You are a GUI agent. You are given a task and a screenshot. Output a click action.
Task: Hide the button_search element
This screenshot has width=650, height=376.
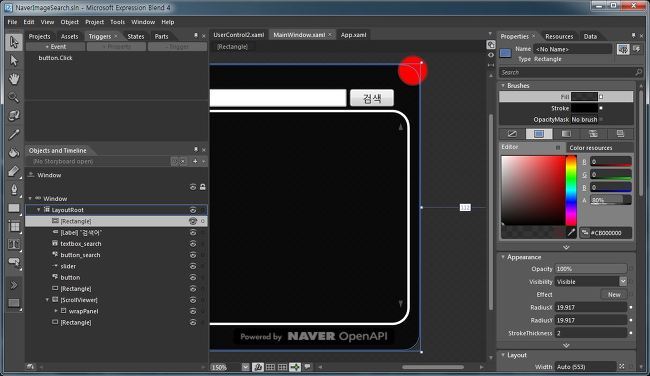click(193, 255)
